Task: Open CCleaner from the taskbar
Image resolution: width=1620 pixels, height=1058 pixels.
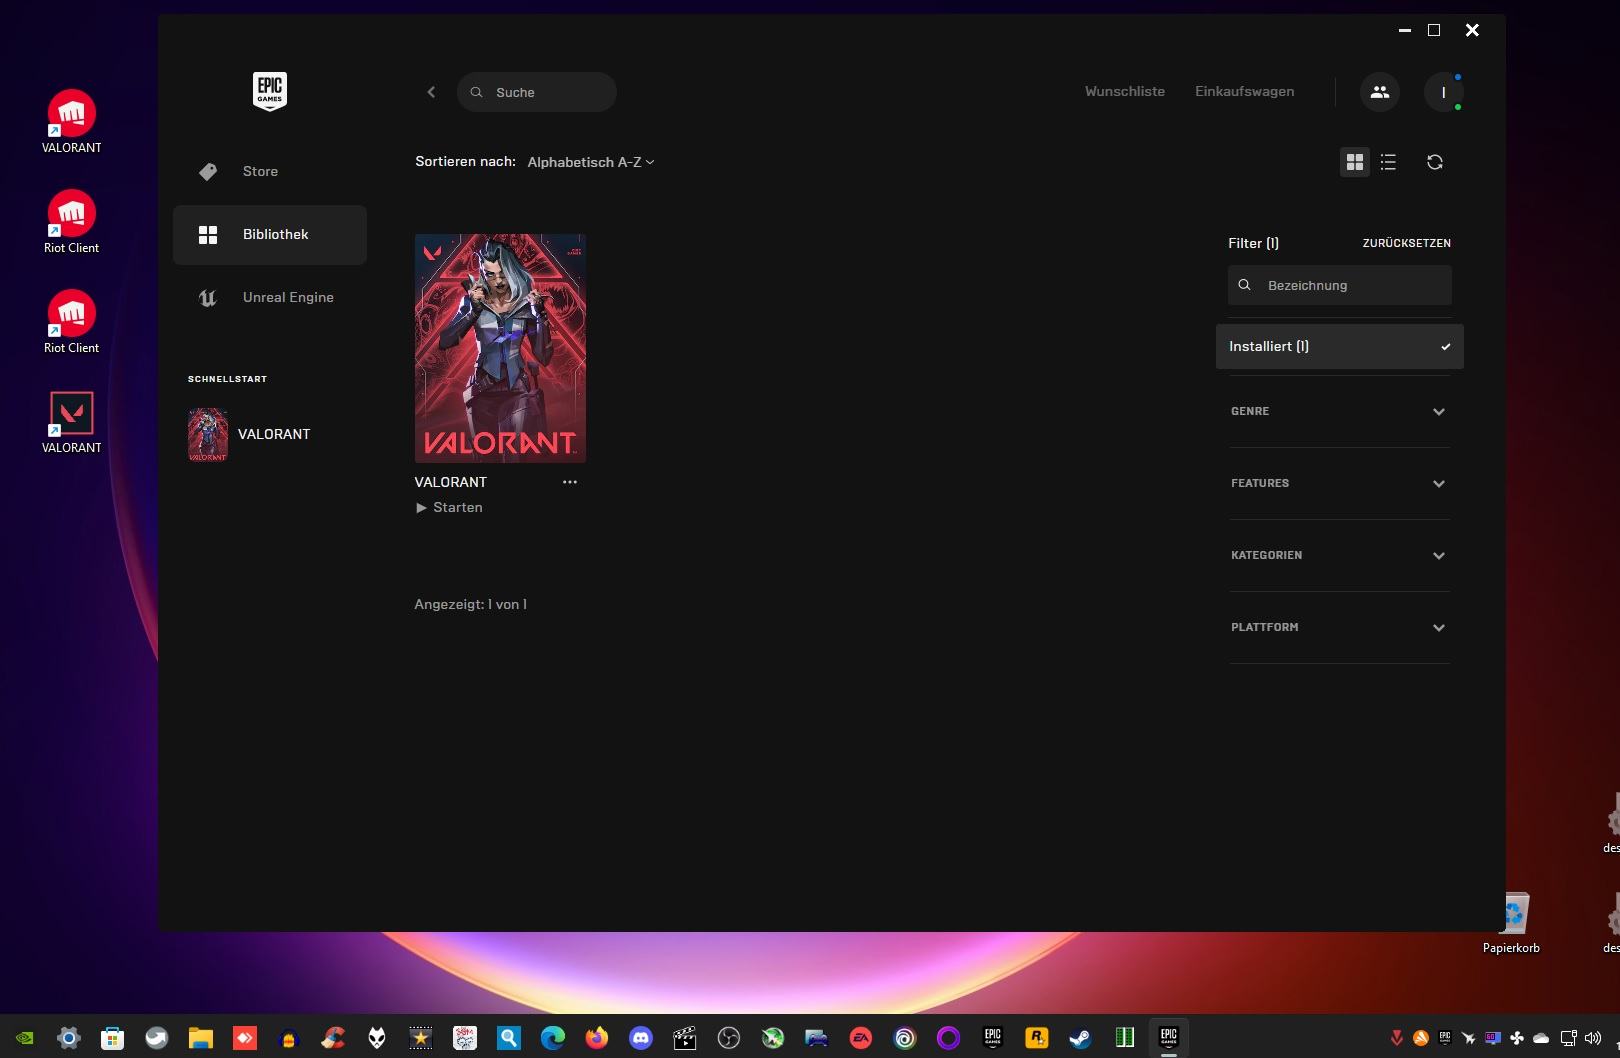Action: click(333, 1038)
